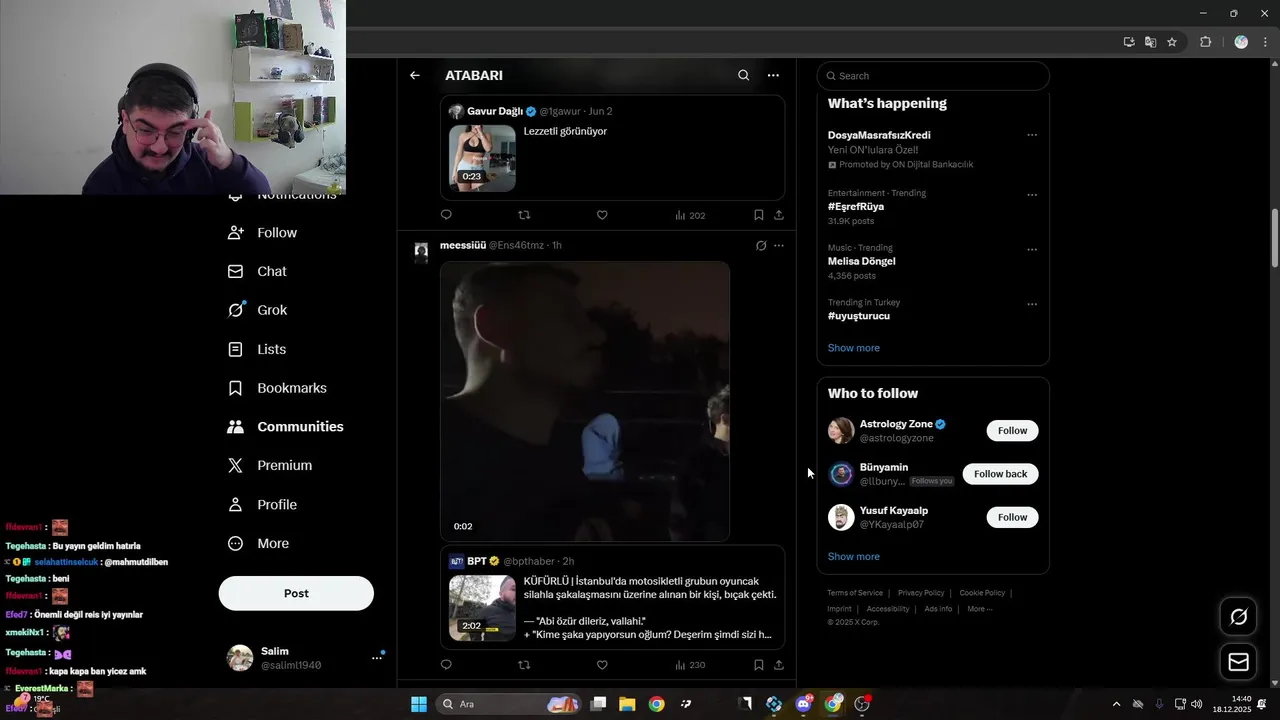Image resolution: width=1280 pixels, height=720 pixels.
Task: Open the ATABARI header more options menu
Action: (x=773, y=75)
